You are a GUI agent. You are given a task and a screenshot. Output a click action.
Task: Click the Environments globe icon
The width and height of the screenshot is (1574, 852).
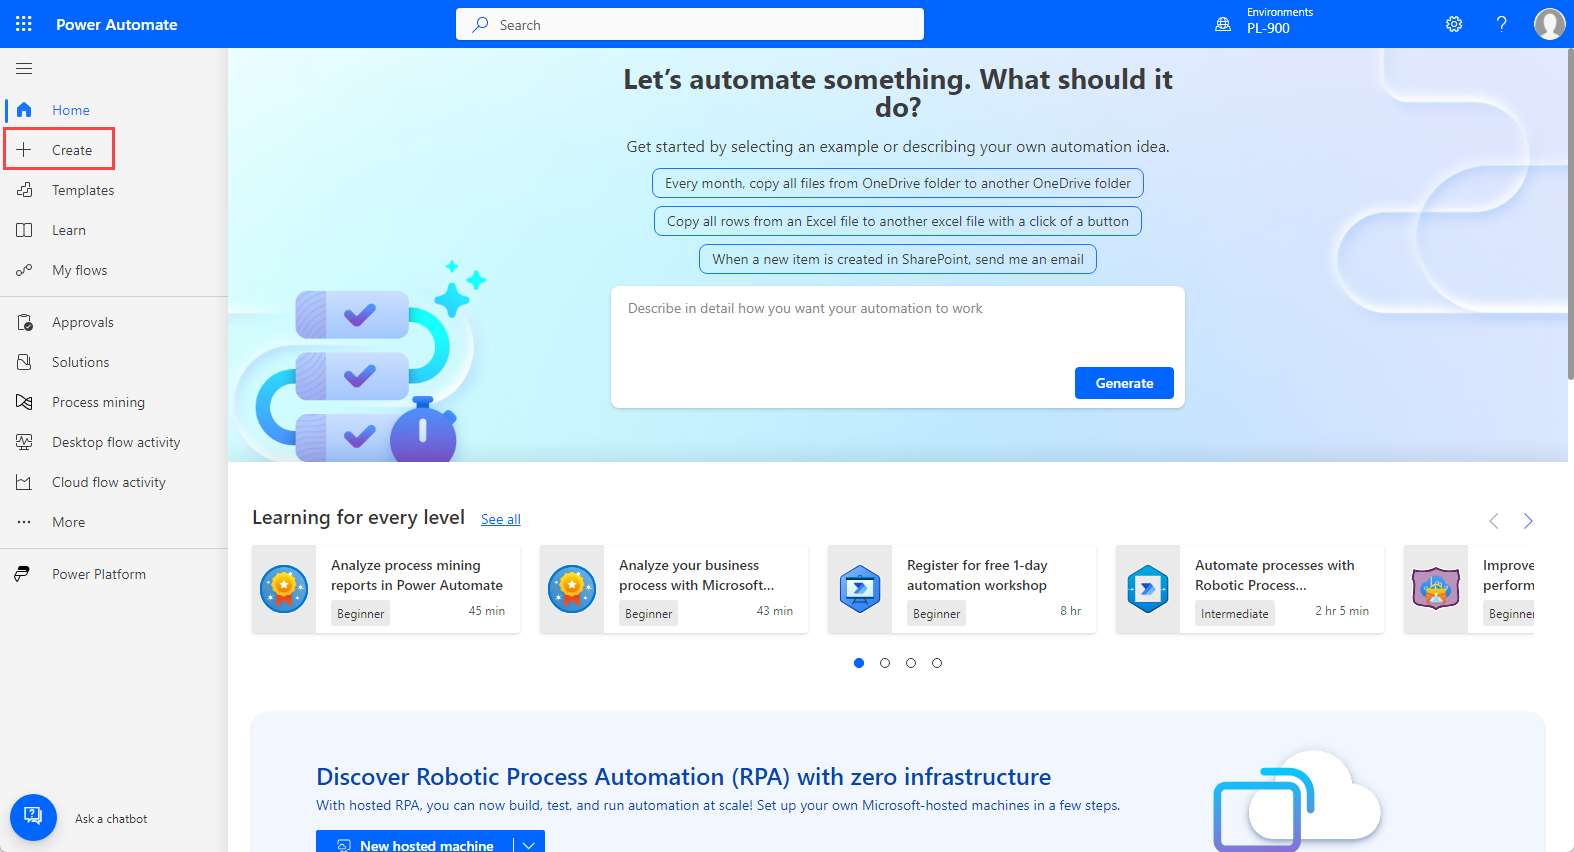click(x=1222, y=24)
